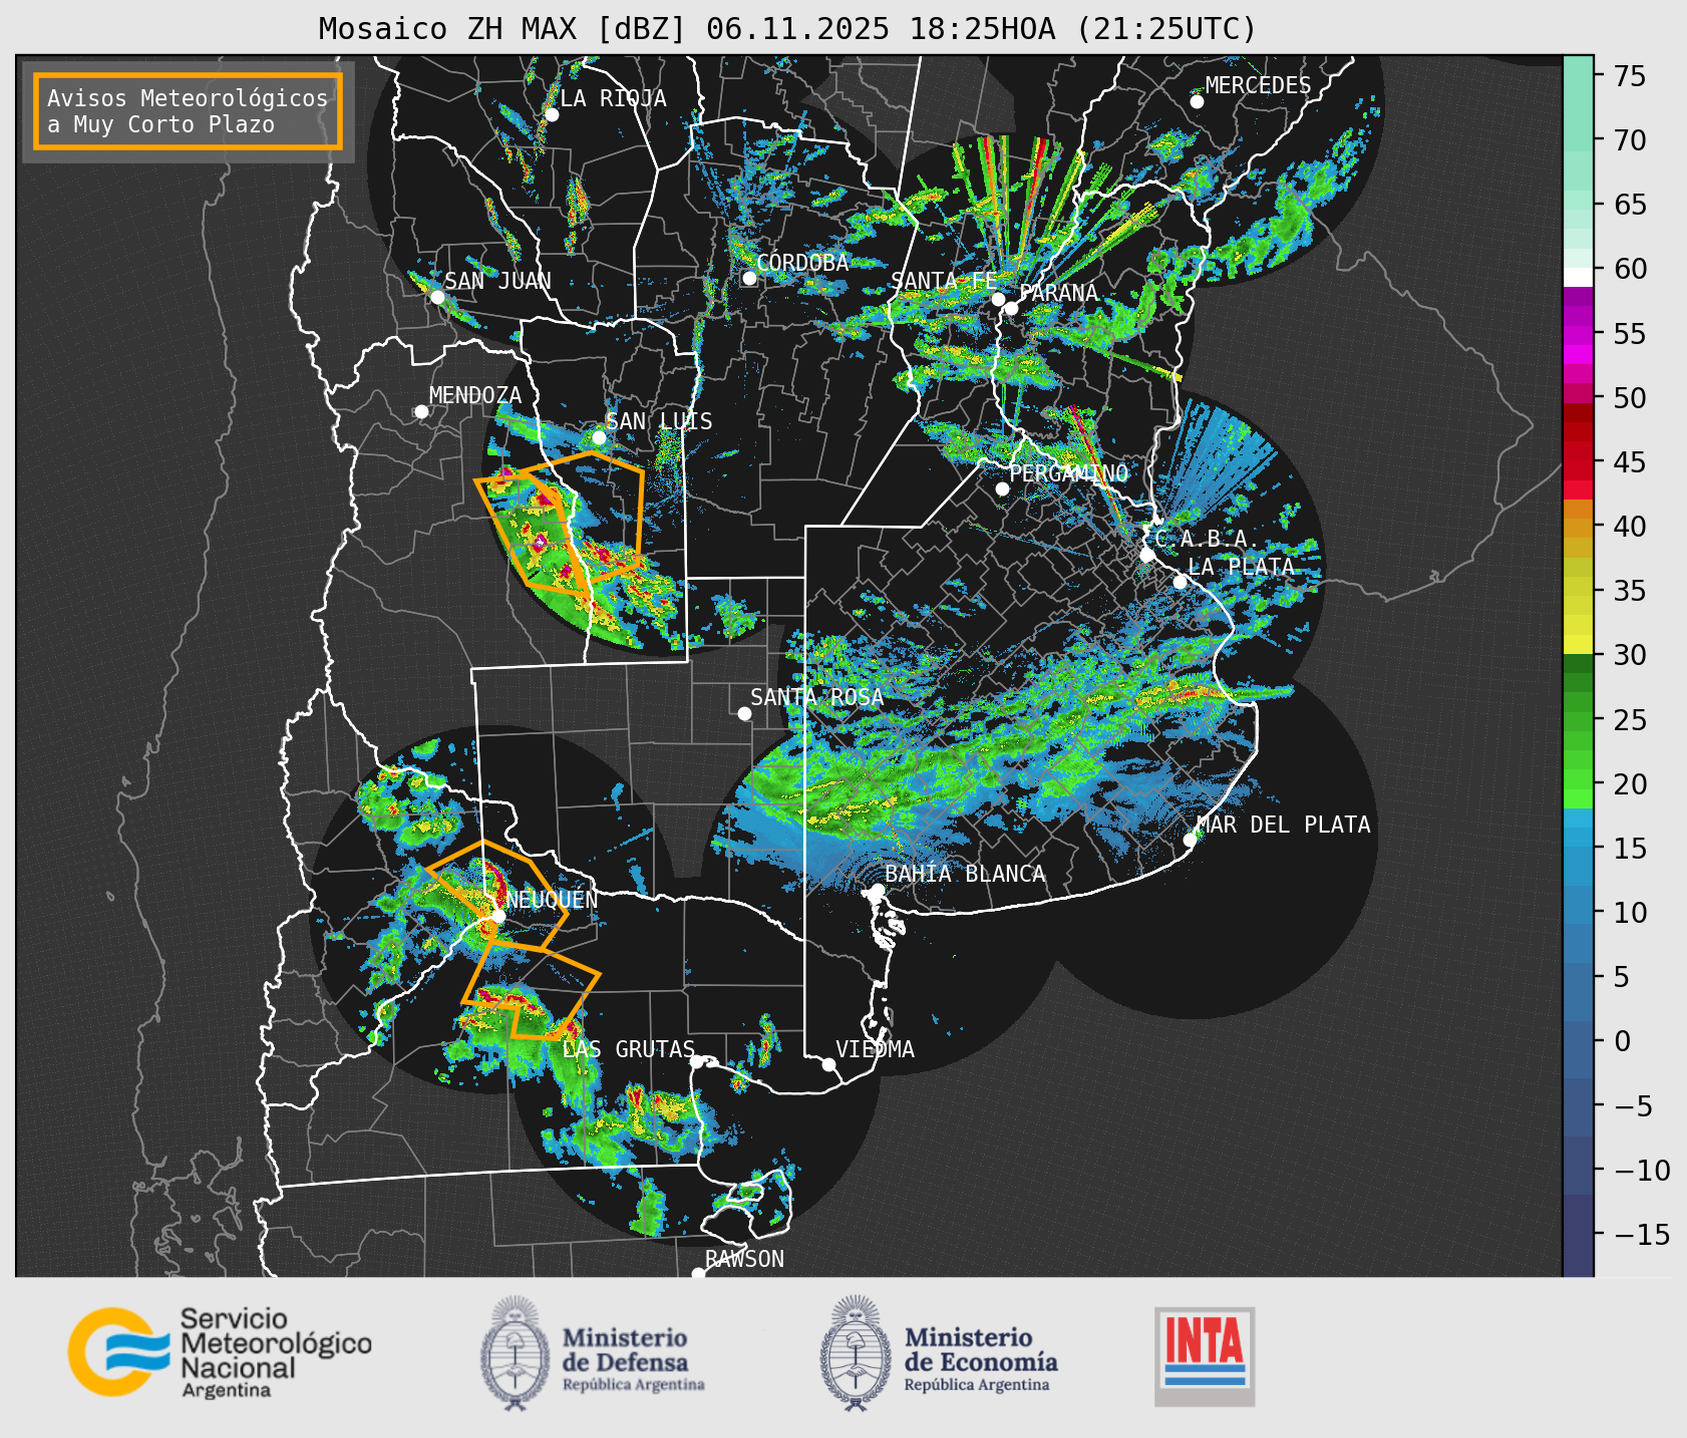This screenshot has height=1438, width=1687.
Task: Click the Avisos Meteorológicos a Muy Corto Plazo legend
Action: click(x=188, y=111)
